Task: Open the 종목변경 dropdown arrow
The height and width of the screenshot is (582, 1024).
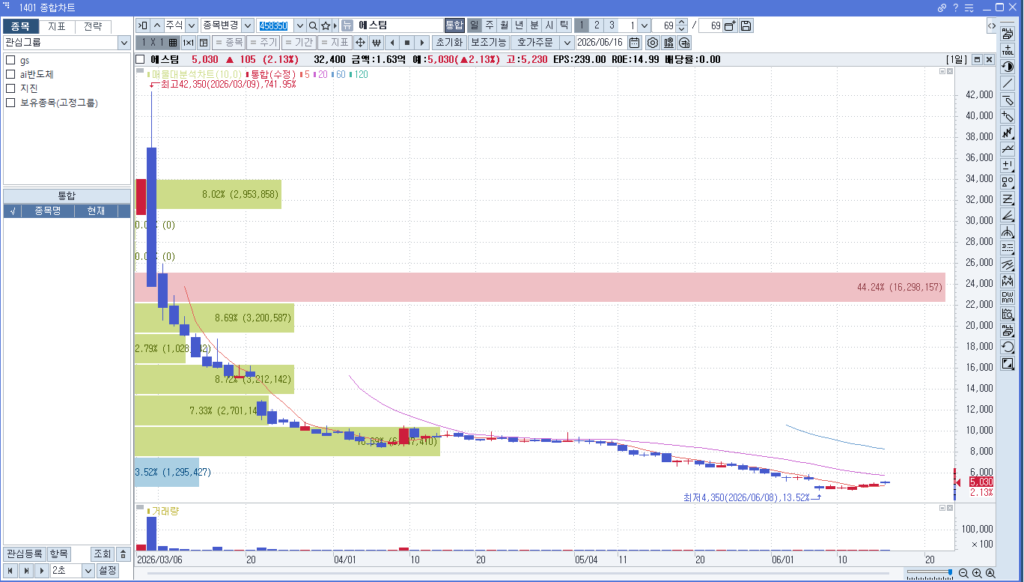Action: [x=248, y=25]
